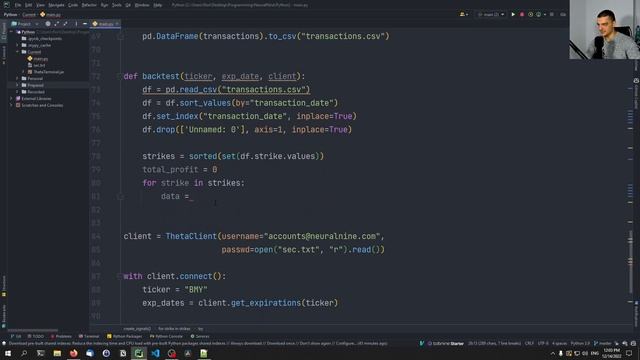
Task: Click the red debug bug icon
Action: click(x=522, y=14)
